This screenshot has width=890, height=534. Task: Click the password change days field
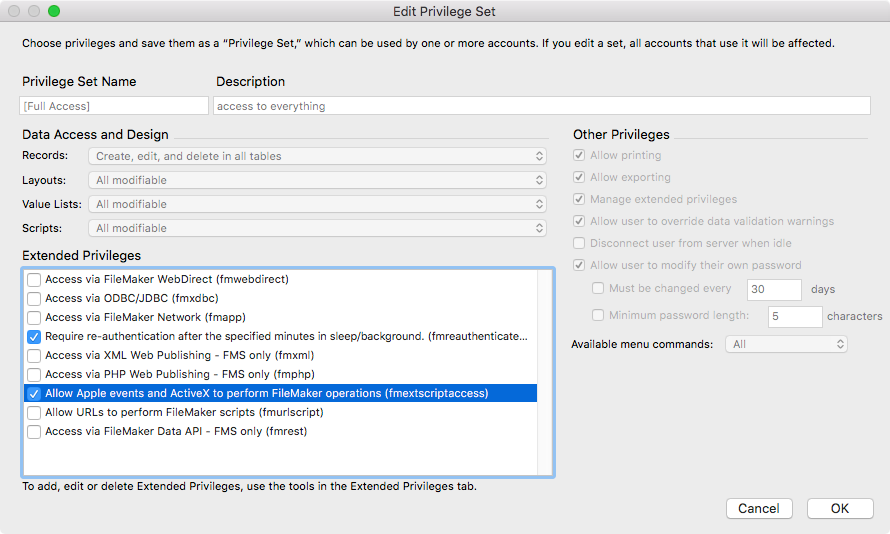[x=774, y=289]
